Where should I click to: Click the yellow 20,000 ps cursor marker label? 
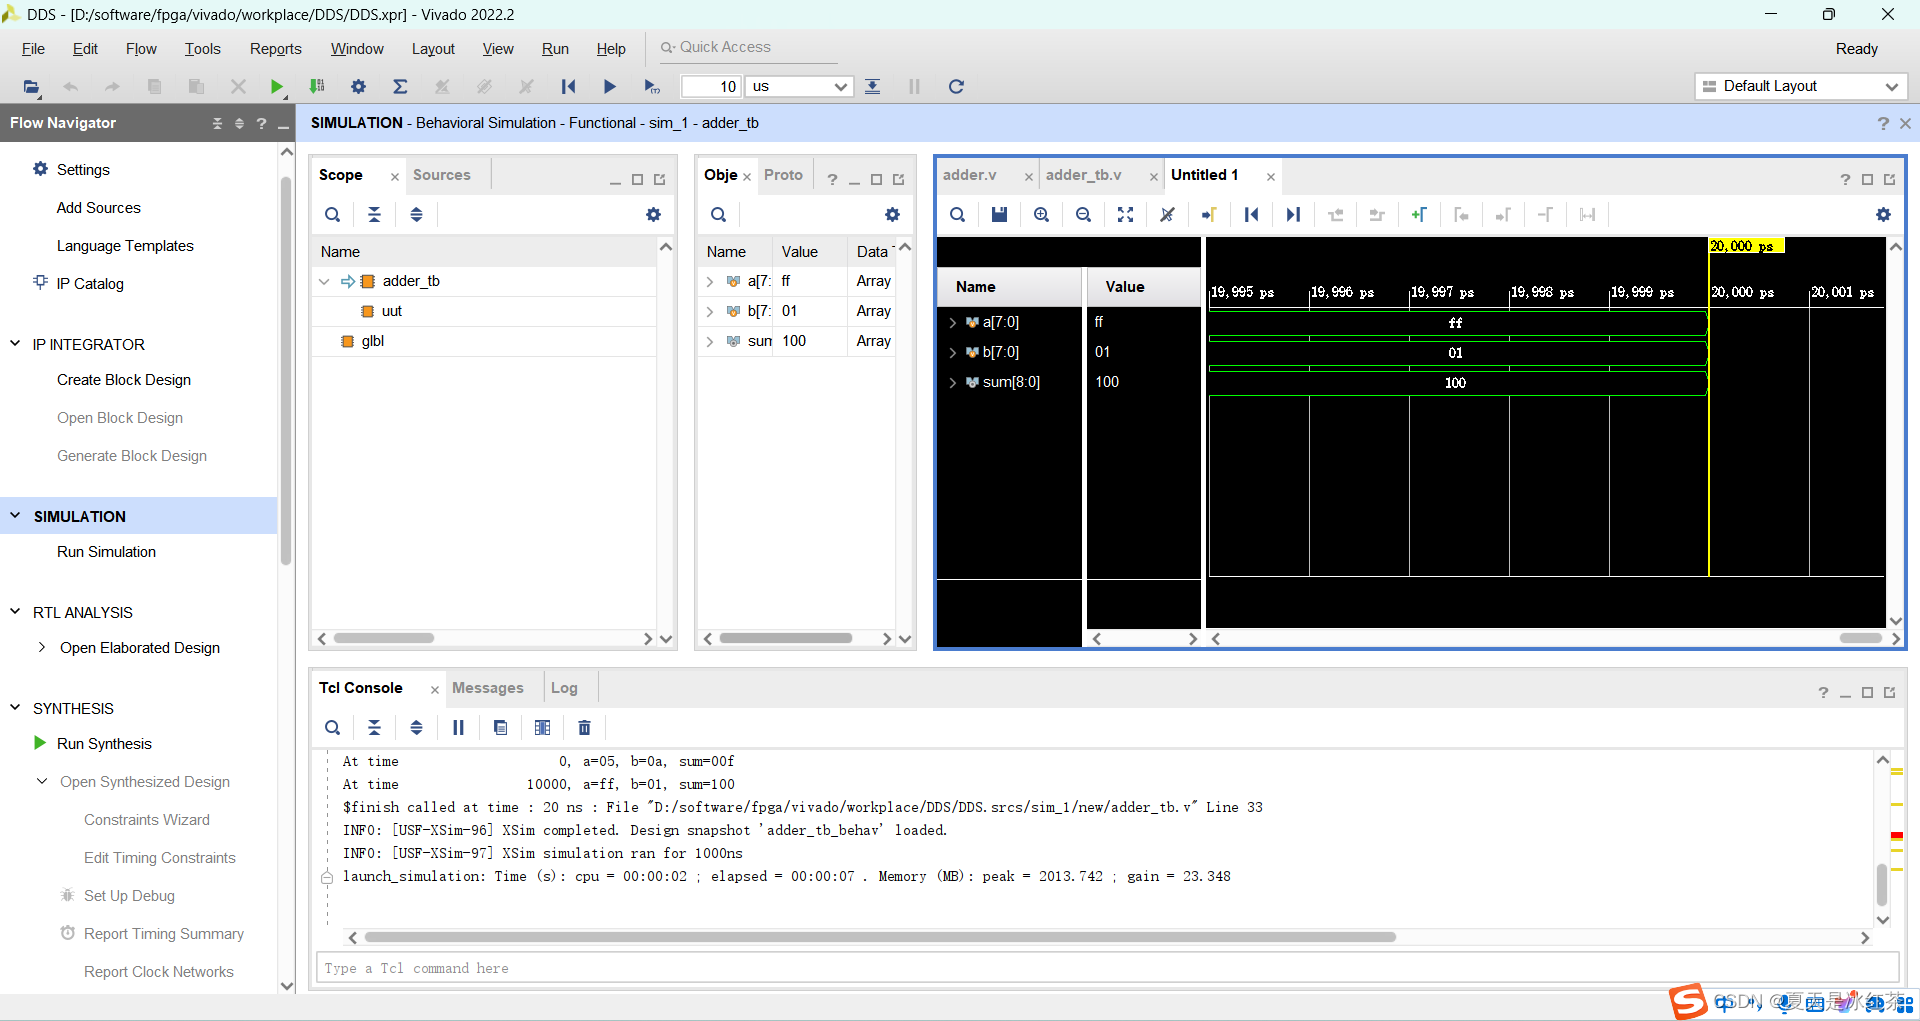click(1746, 246)
